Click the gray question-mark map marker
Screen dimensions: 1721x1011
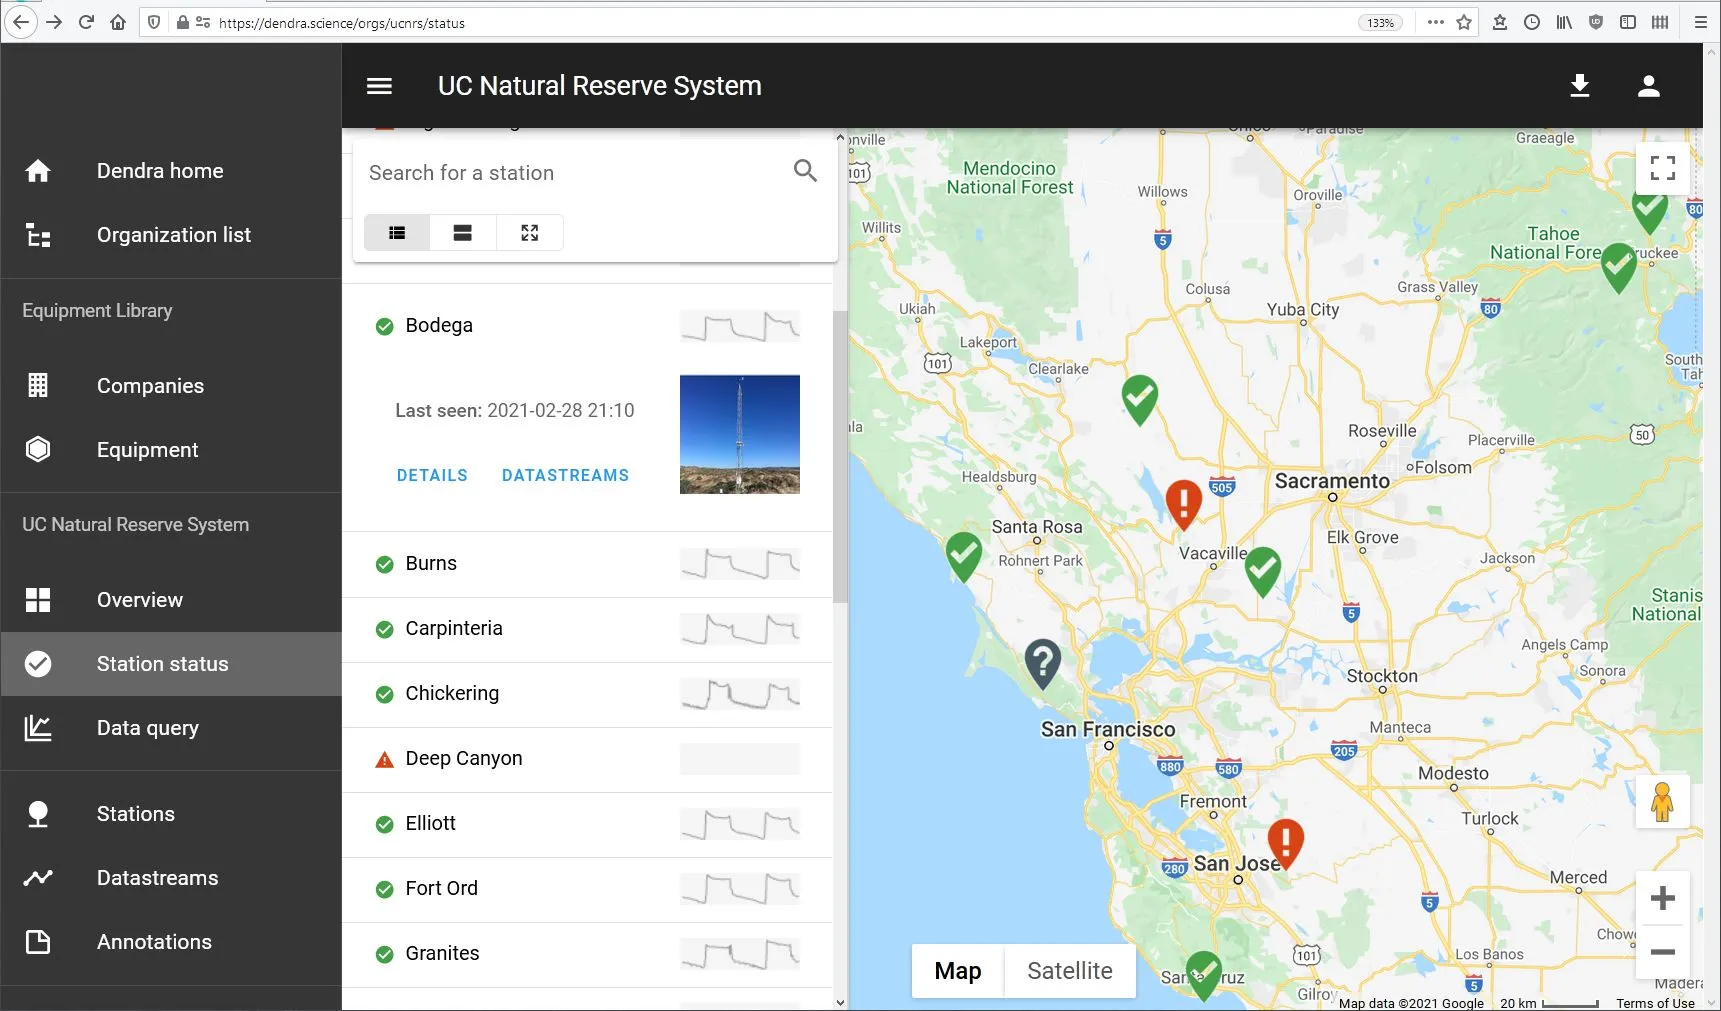[x=1043, y=662]
